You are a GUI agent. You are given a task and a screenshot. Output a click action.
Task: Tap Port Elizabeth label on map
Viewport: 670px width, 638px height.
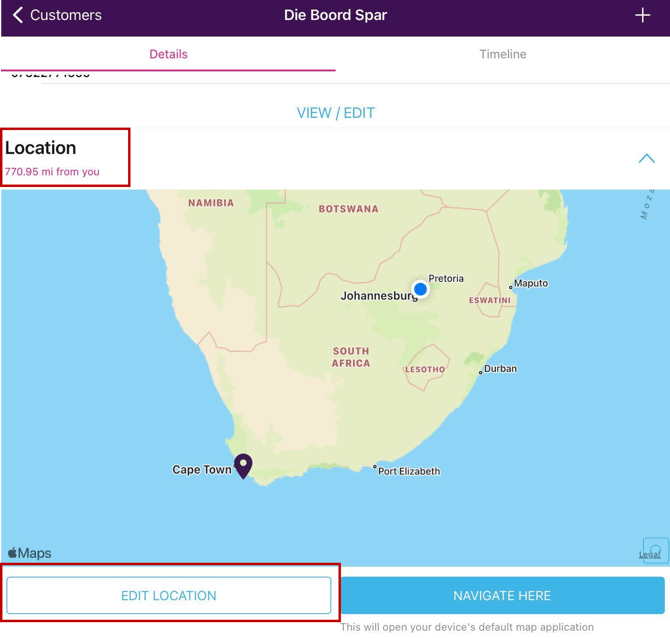[x=409, y=471]
